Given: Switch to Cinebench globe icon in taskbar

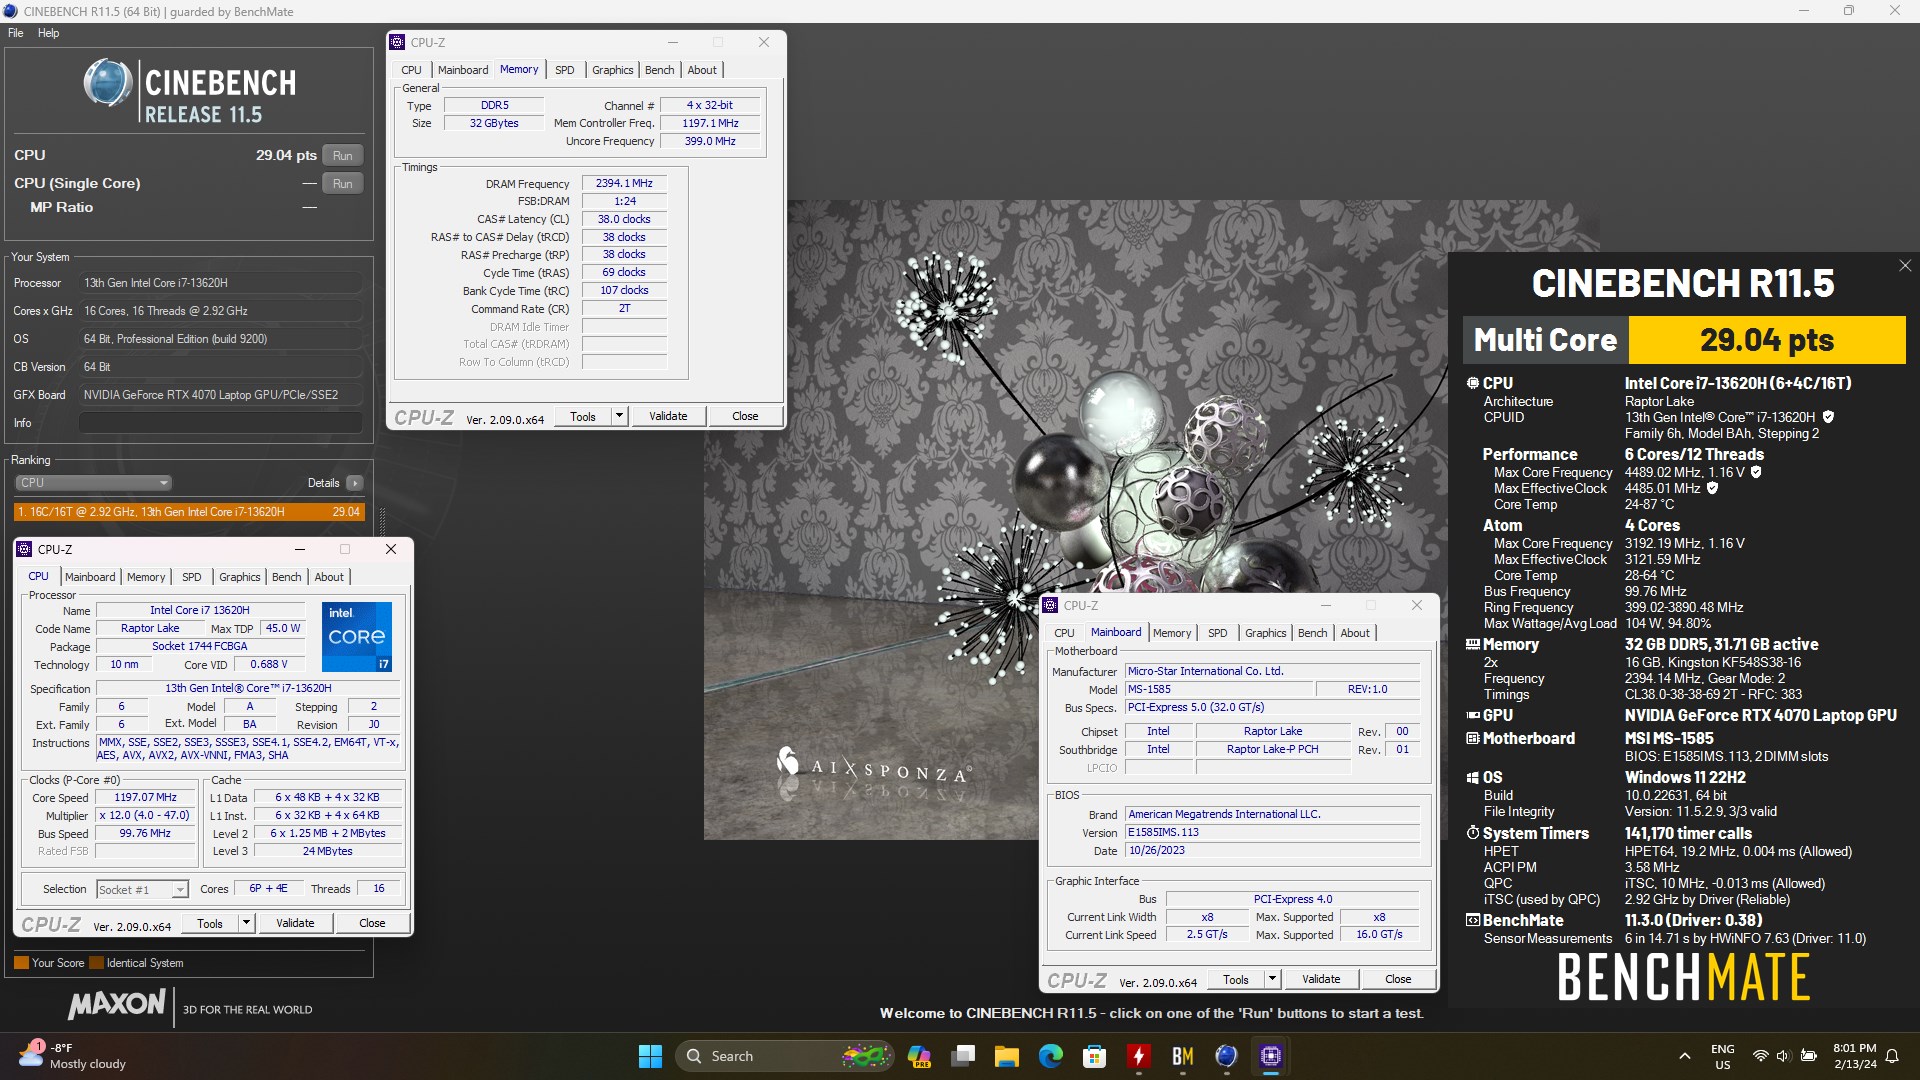Looking at the screenshot, I should [1227, 1056].
